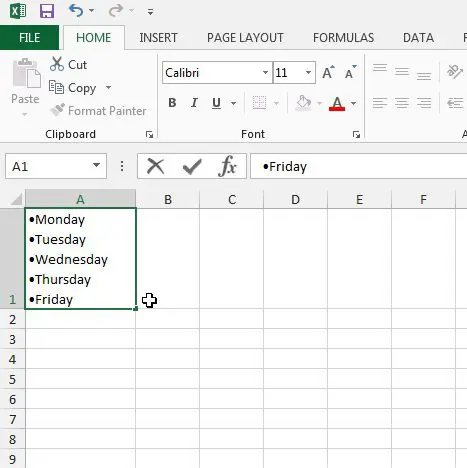The width and height of the screenshot is (467, 468).
Task: Select row 2 header
Action: click(12, 319)
